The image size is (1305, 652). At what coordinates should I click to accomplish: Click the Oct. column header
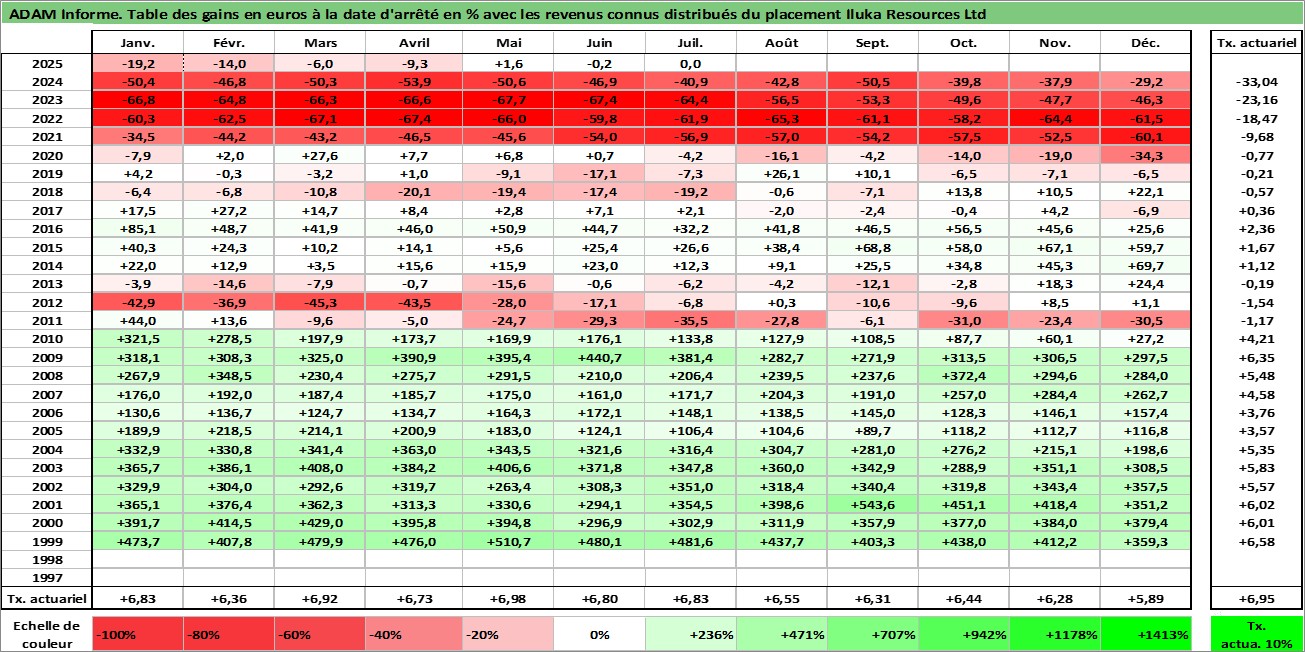[x=964, y=43]
